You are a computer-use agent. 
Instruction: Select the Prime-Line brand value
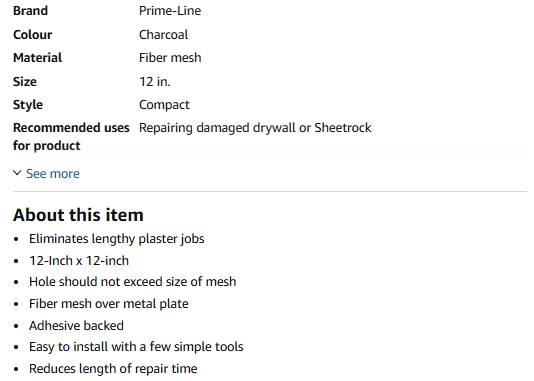(170, 11)
